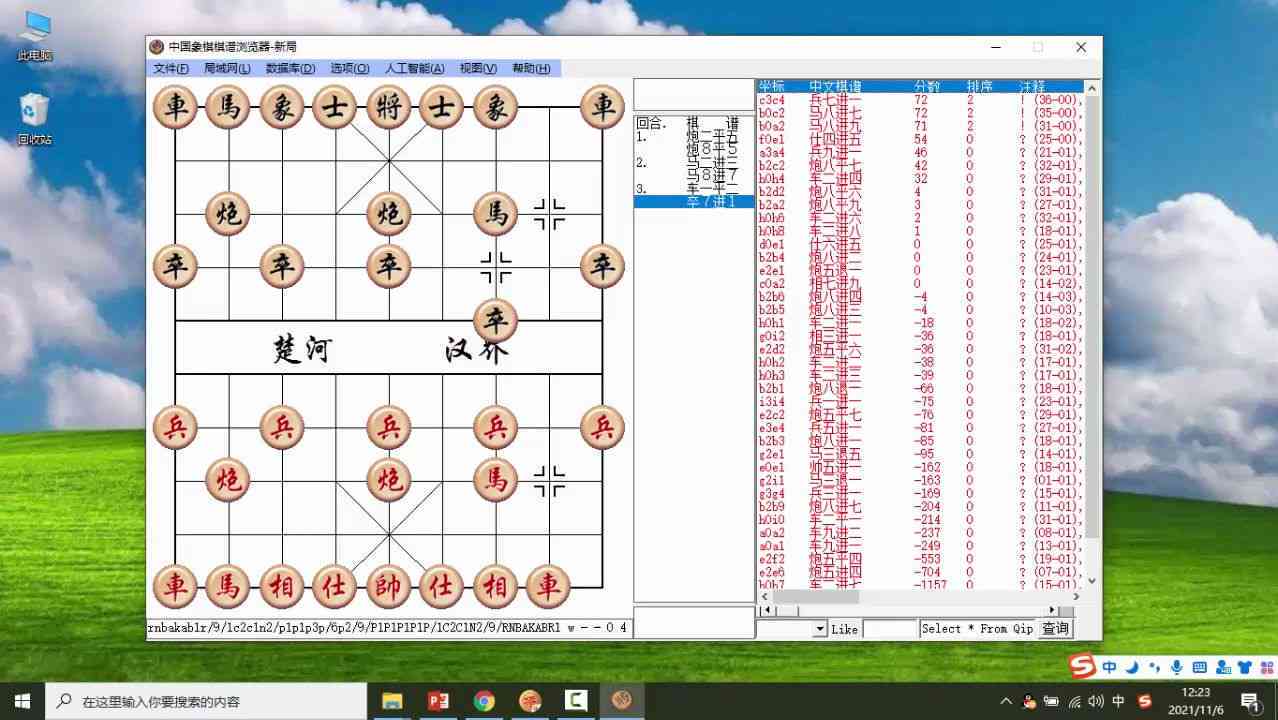Click the 查询 query button

1055,629
